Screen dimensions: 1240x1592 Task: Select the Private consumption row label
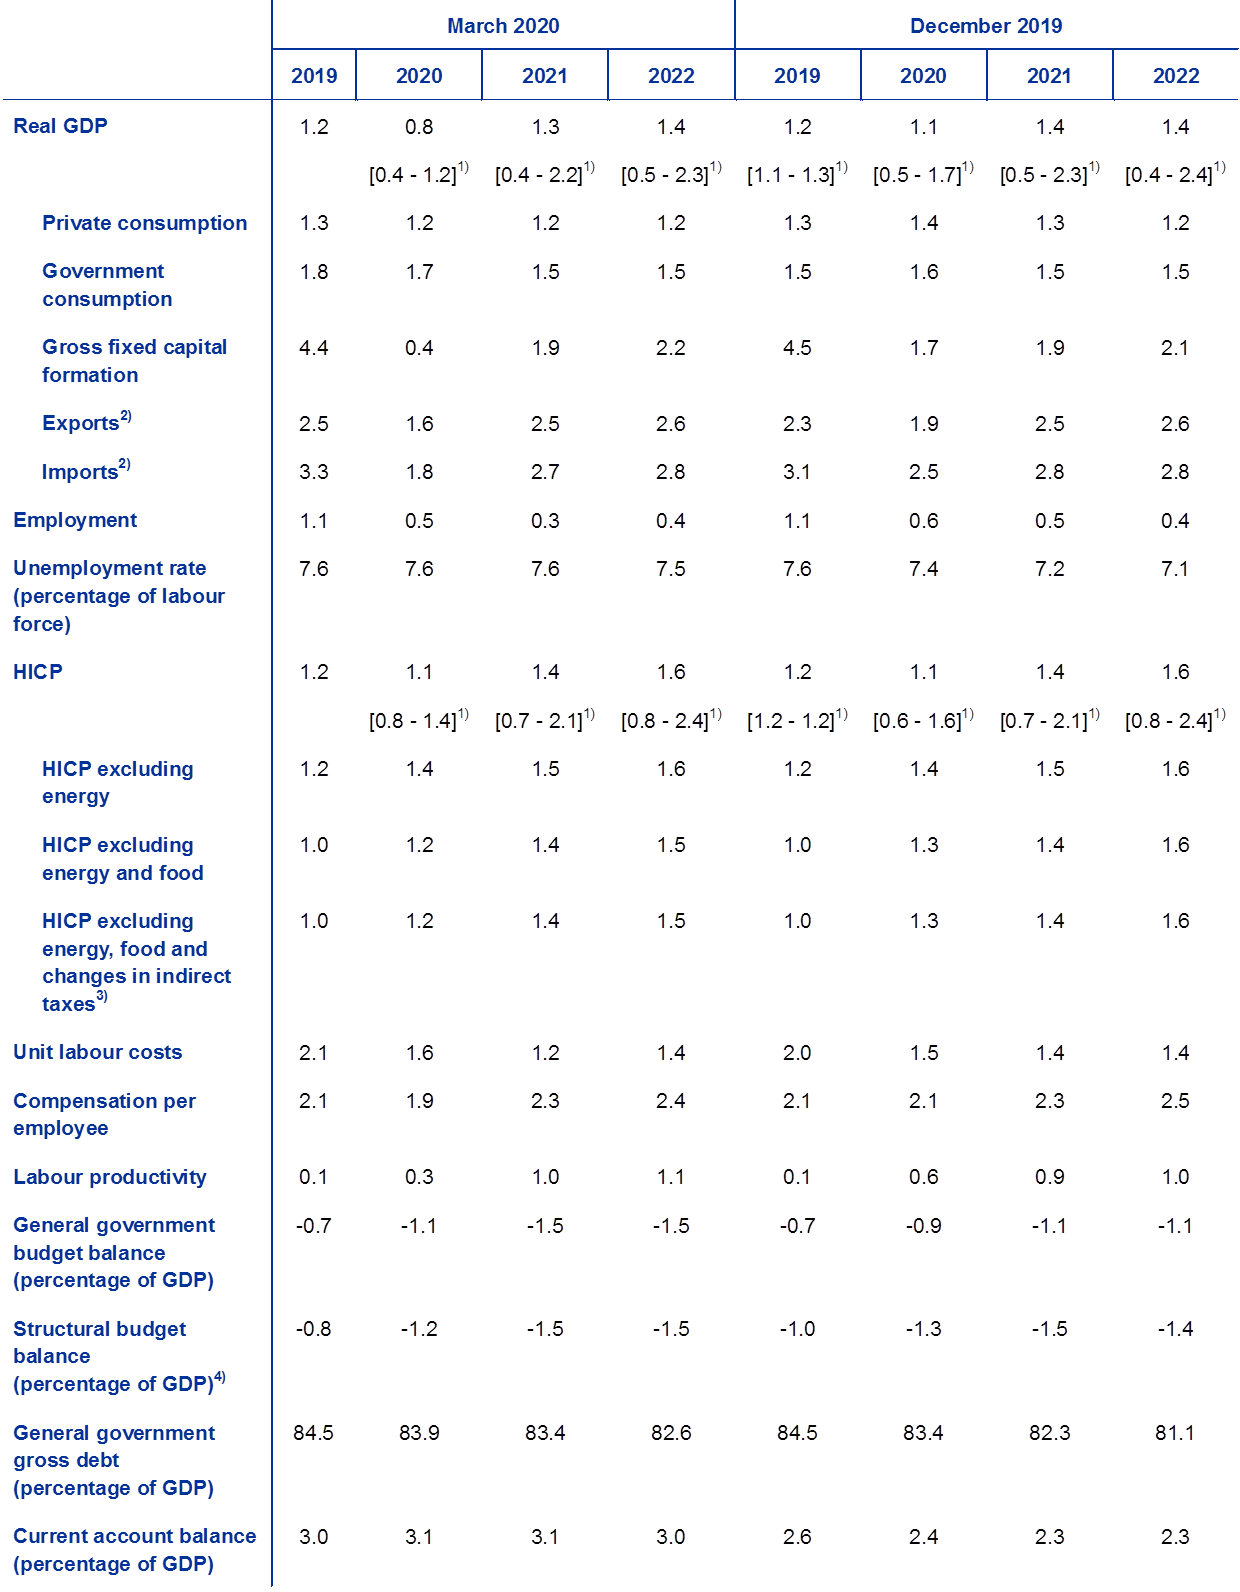tap(144, 223)
